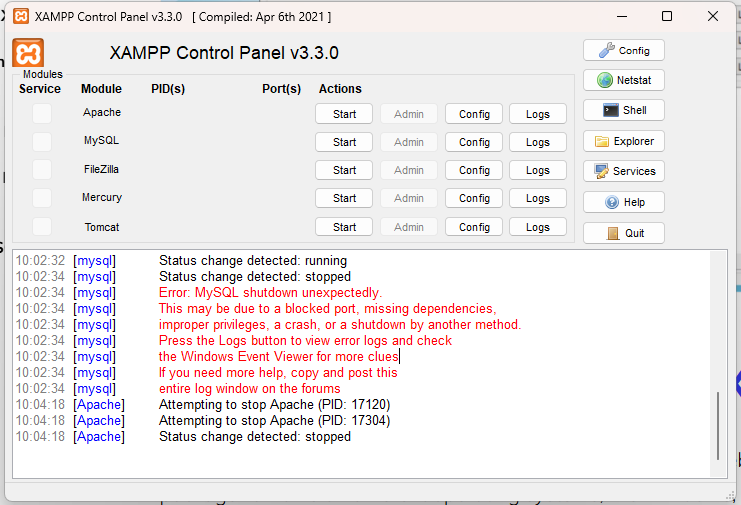Screen dimensions: 741x505
Task: Click the disabled Mercury Admin button
Action: (x=409, y=198)
